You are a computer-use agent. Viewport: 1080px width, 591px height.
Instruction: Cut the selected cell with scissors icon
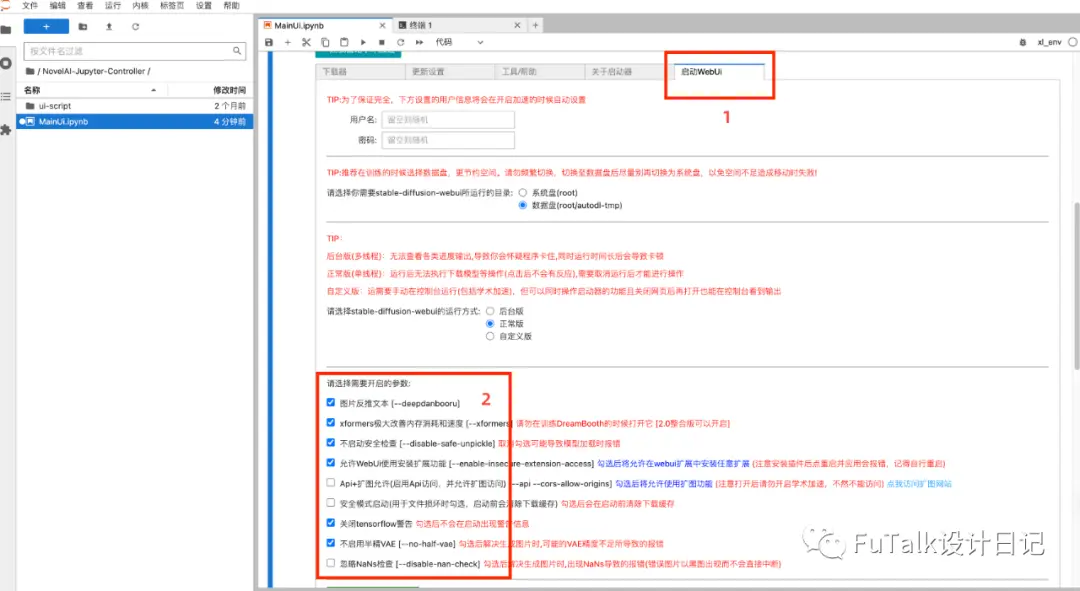[x=307, y=43]
